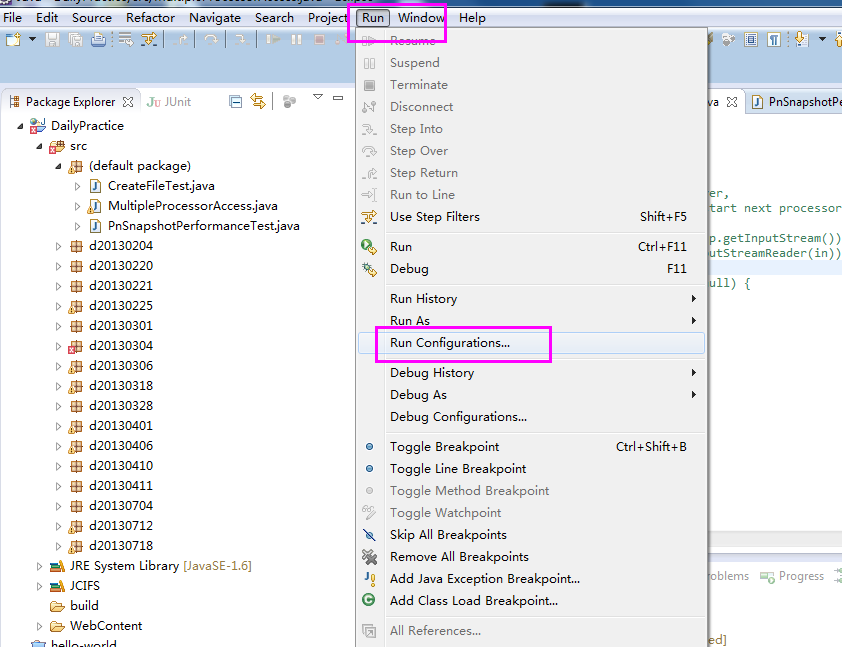Open the File menu

coord(12,18)
